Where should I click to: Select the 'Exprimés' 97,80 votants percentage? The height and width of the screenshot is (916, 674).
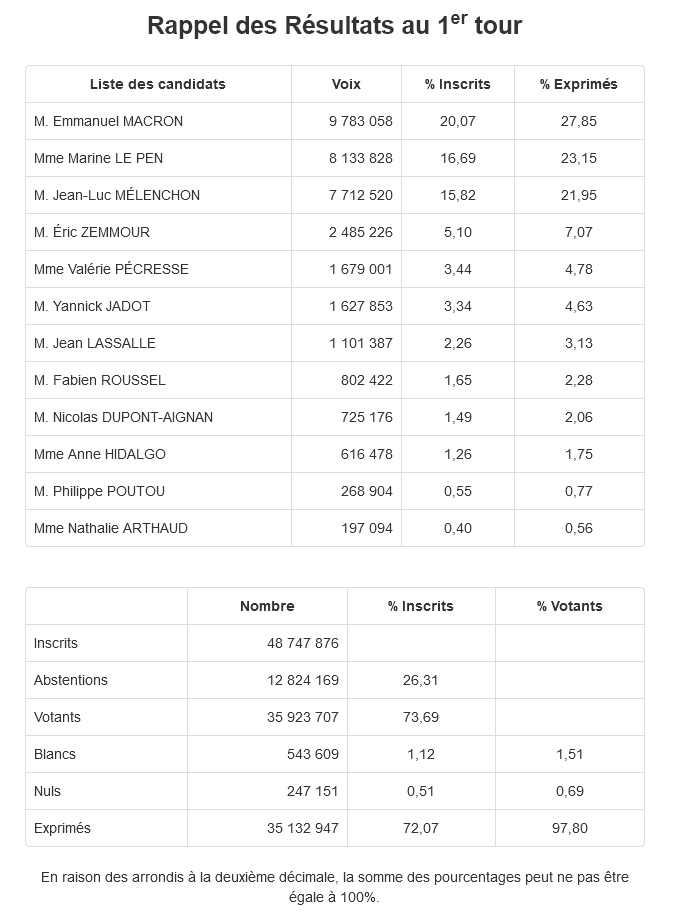(569, 828)
